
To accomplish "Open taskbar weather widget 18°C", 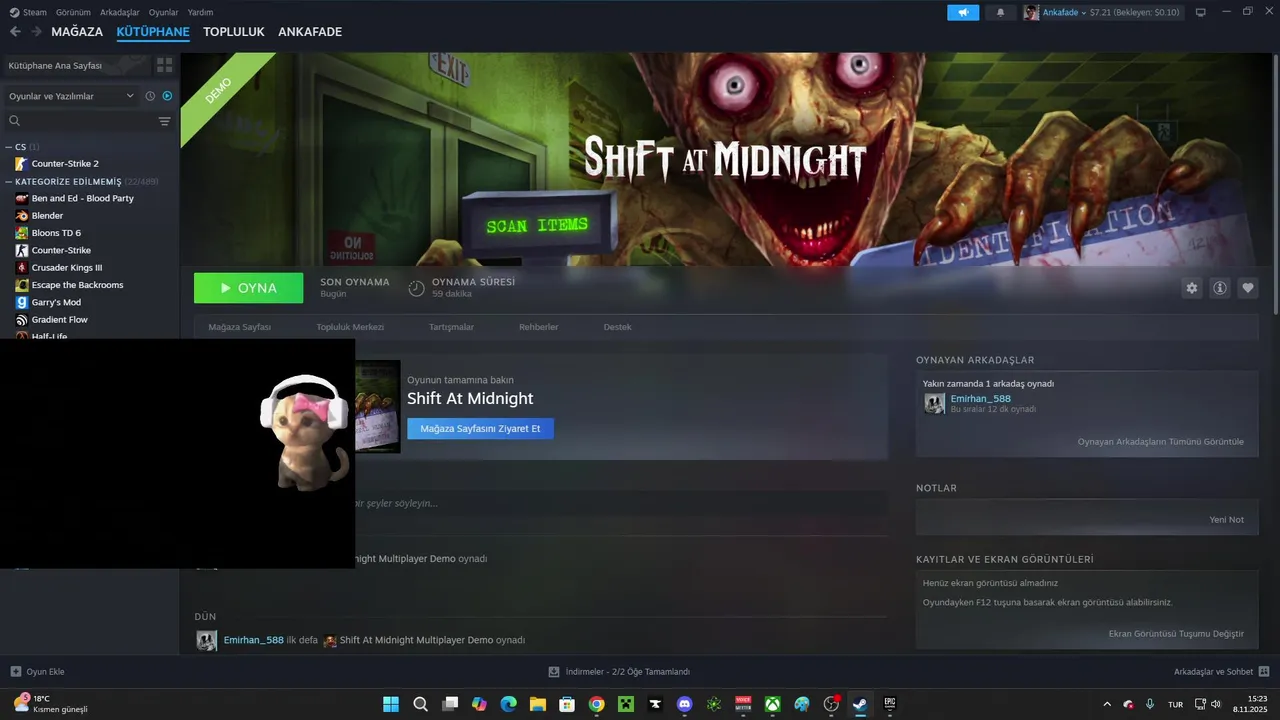I will 50,704.
